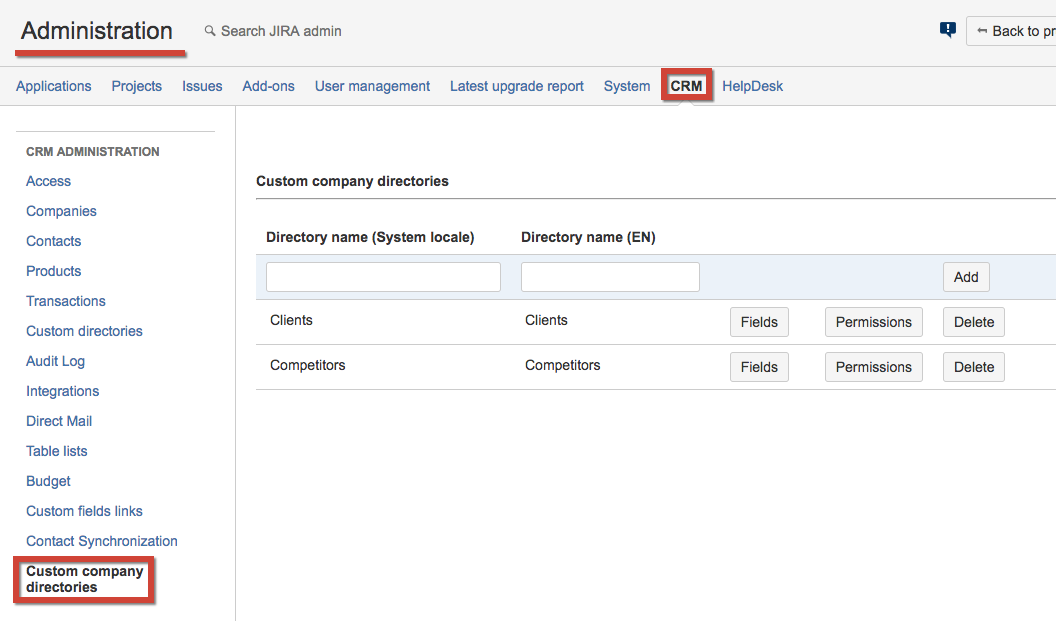Switch to the HelpDesk tab
The image size is (1056, 621).
pos(752,86)
